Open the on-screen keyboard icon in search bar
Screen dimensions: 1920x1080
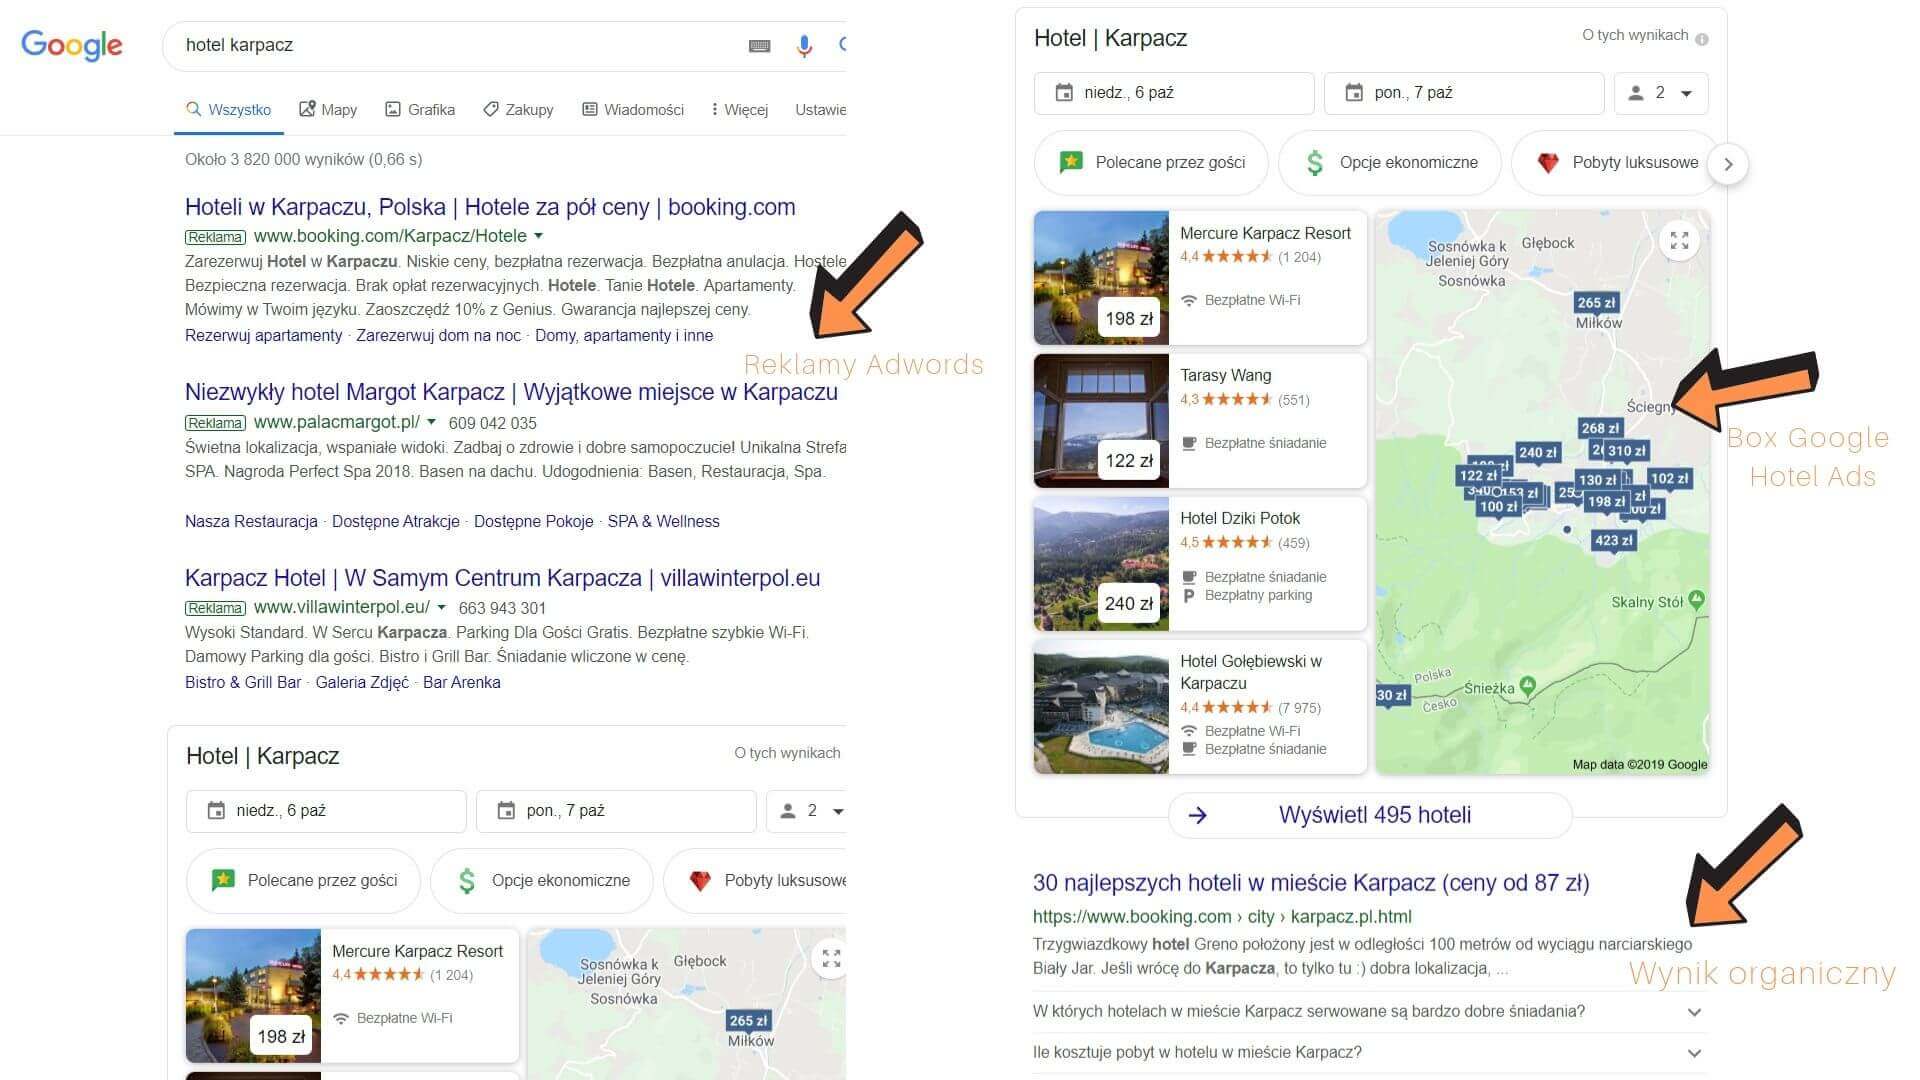(760, 45)
